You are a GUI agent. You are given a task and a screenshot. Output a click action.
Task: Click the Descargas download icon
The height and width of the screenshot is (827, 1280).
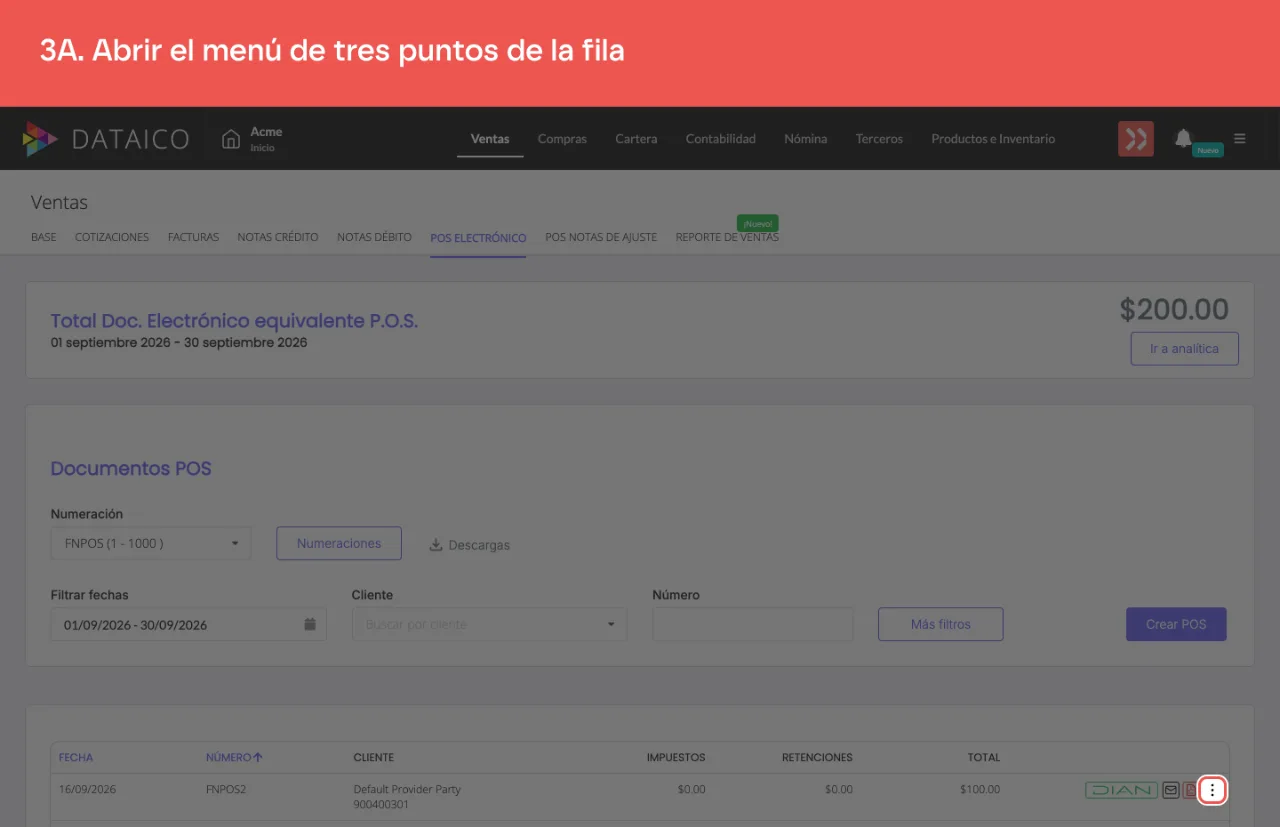pos(436,545)
